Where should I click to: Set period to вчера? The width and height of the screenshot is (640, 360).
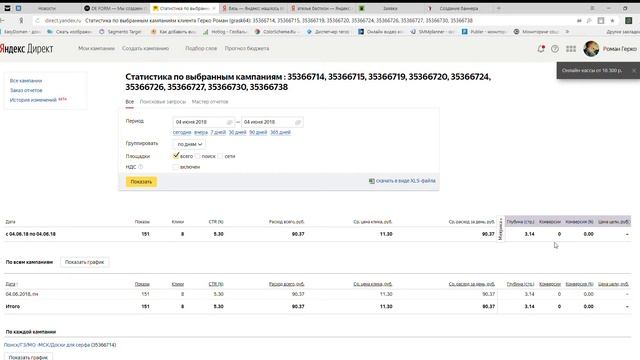click(201, 132)
